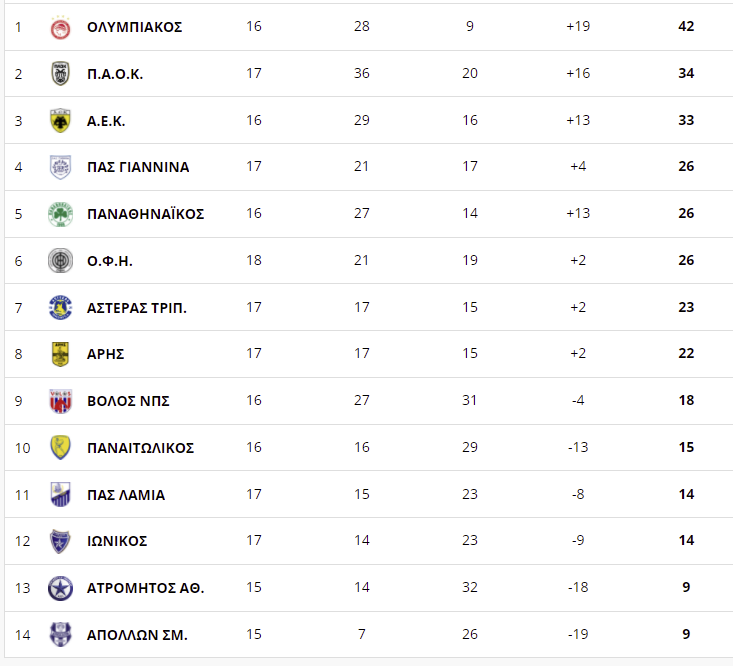
Task: Open the Atromitos star emblem
Action: (x=60, y=588)
